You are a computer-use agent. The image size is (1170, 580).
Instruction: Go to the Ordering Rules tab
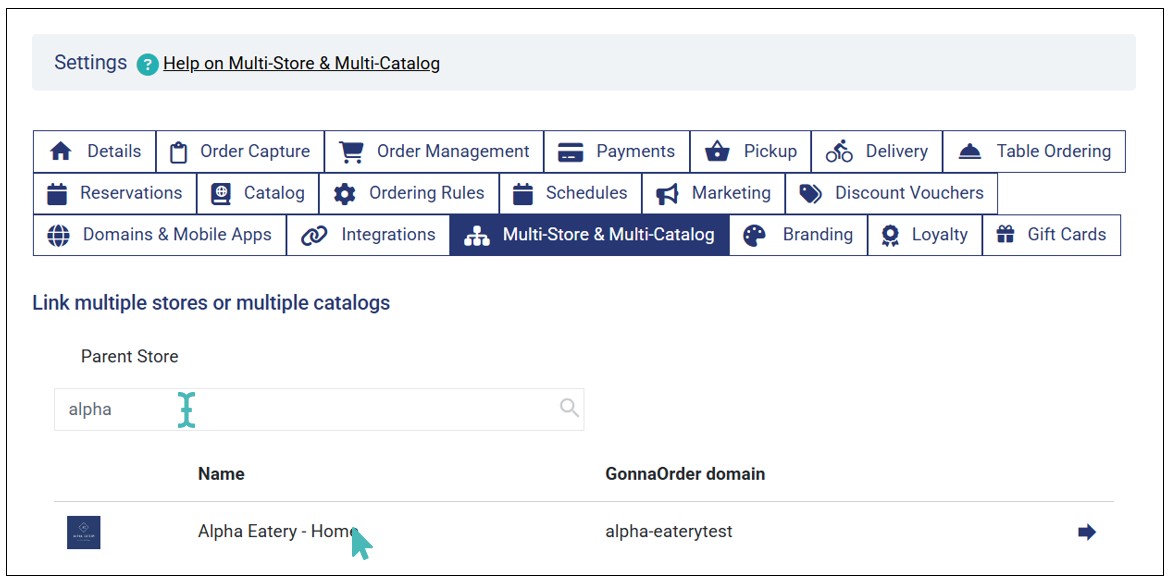(x=409, y=193)
